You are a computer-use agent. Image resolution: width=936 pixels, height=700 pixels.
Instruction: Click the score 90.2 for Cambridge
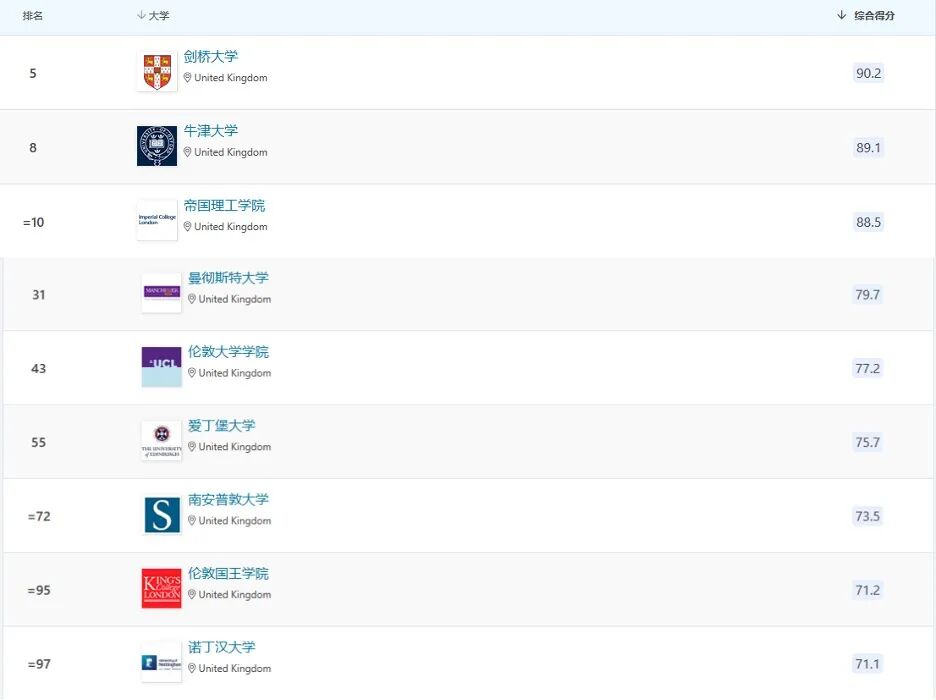[867, 72]
